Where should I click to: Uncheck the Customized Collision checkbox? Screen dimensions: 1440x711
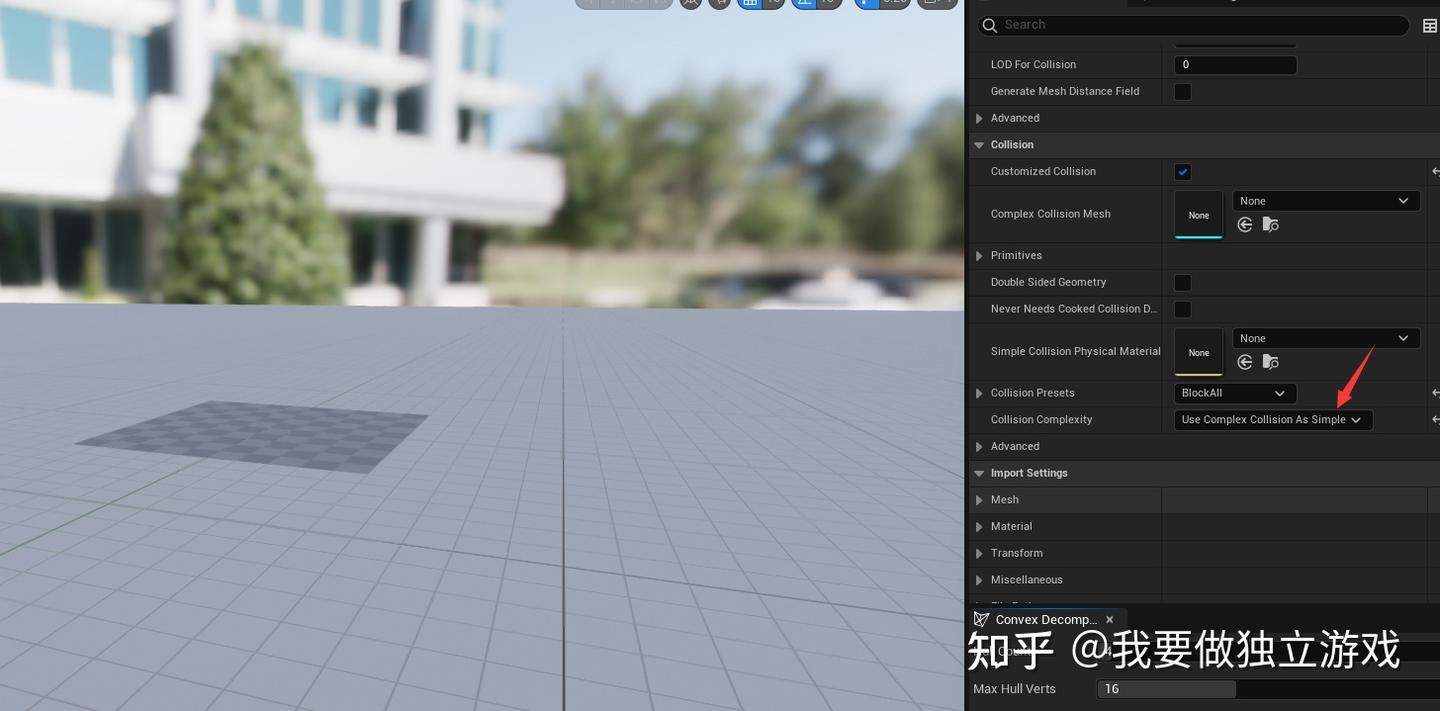click(1182, 171)
